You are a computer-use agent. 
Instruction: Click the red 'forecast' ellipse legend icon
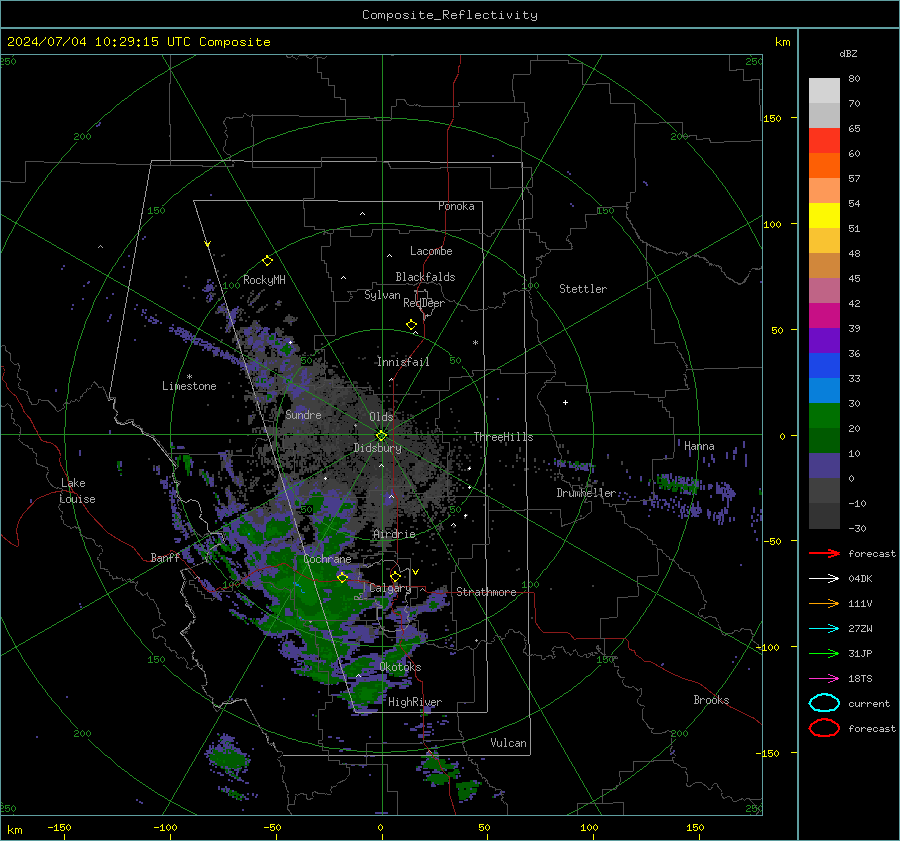click(824, 728)
